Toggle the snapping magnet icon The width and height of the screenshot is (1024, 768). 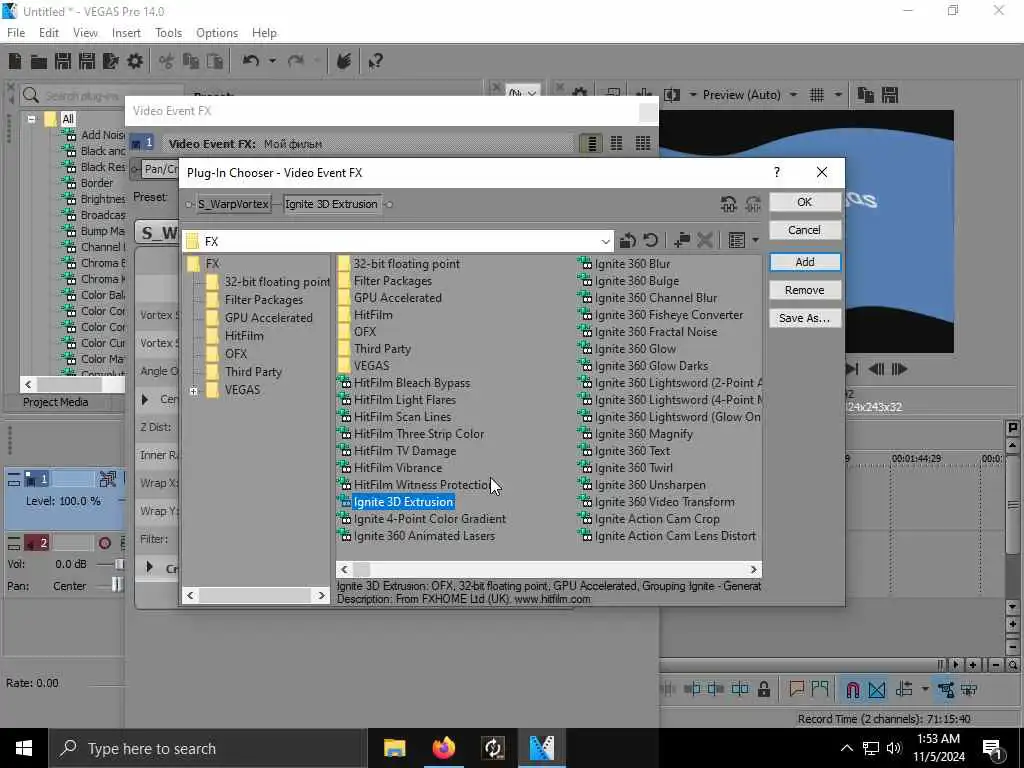tap(852, 689)
